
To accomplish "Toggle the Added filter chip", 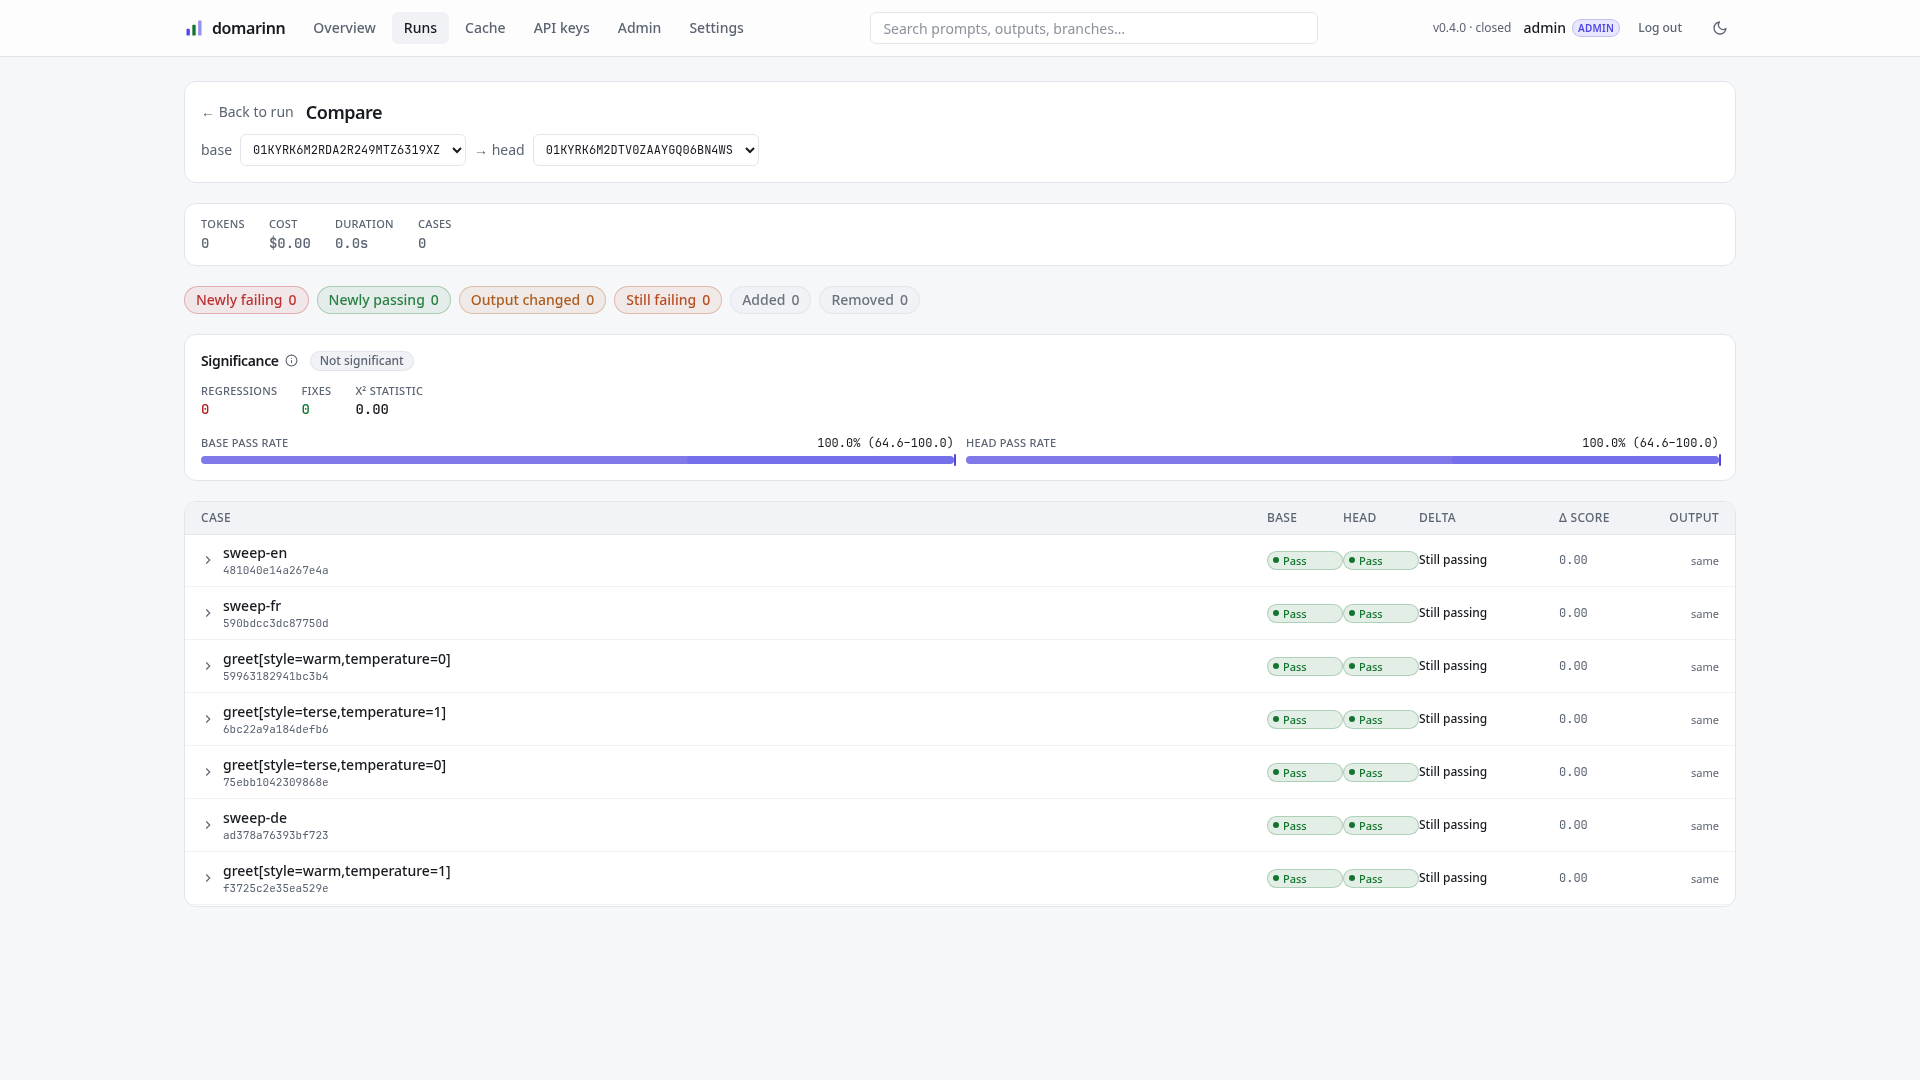I will pyautogui.click(x=770, y=300).
